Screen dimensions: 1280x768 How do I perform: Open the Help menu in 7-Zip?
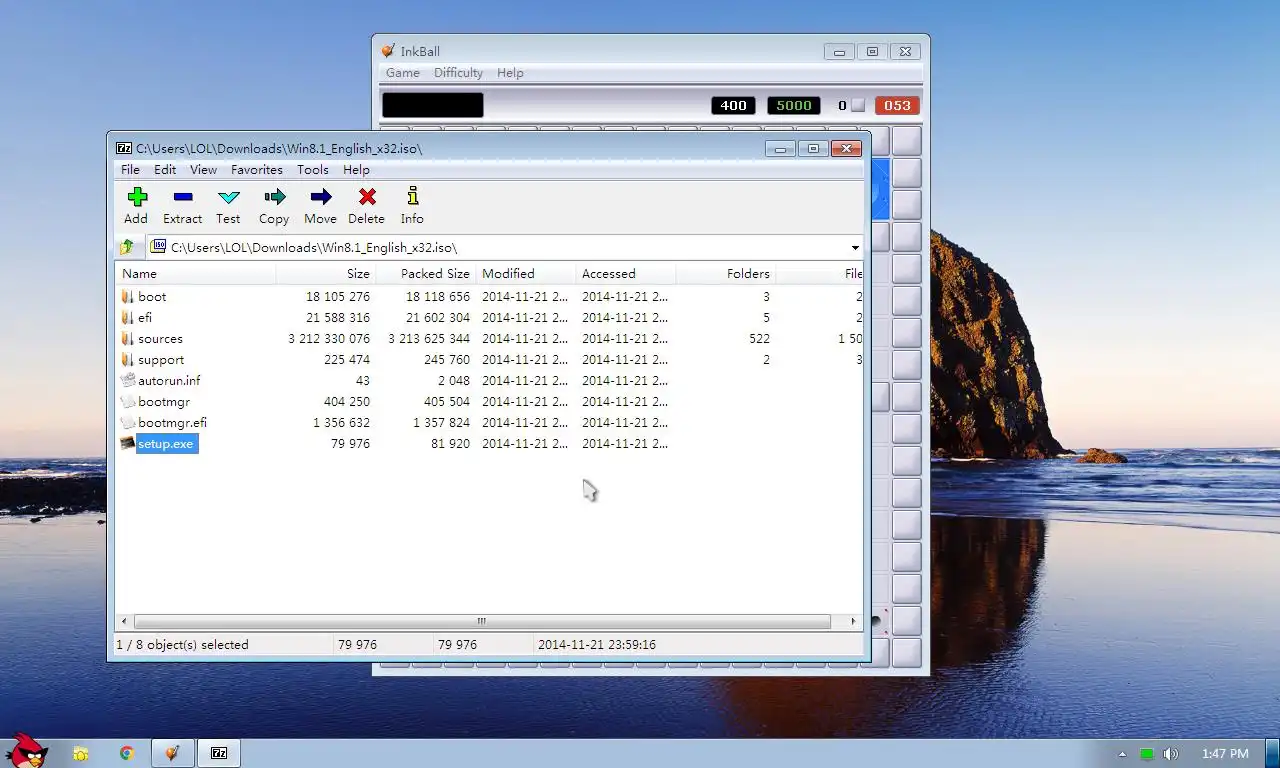pos(356,170)
